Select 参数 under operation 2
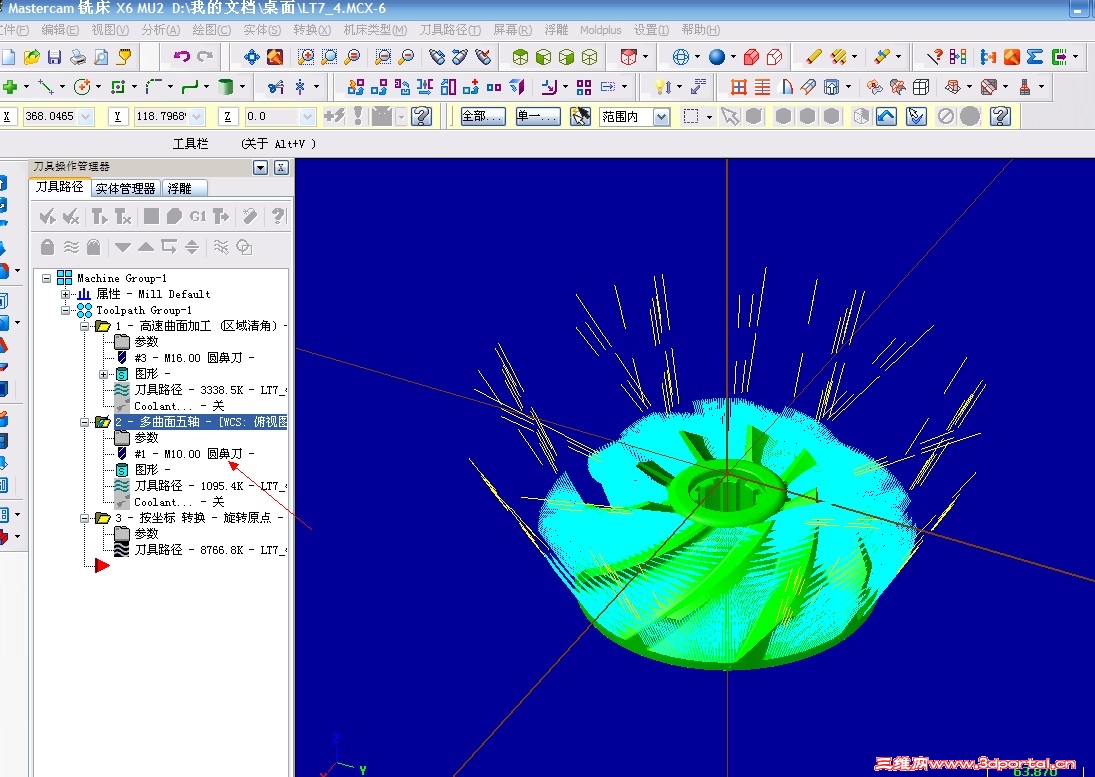 coord(147,438)
